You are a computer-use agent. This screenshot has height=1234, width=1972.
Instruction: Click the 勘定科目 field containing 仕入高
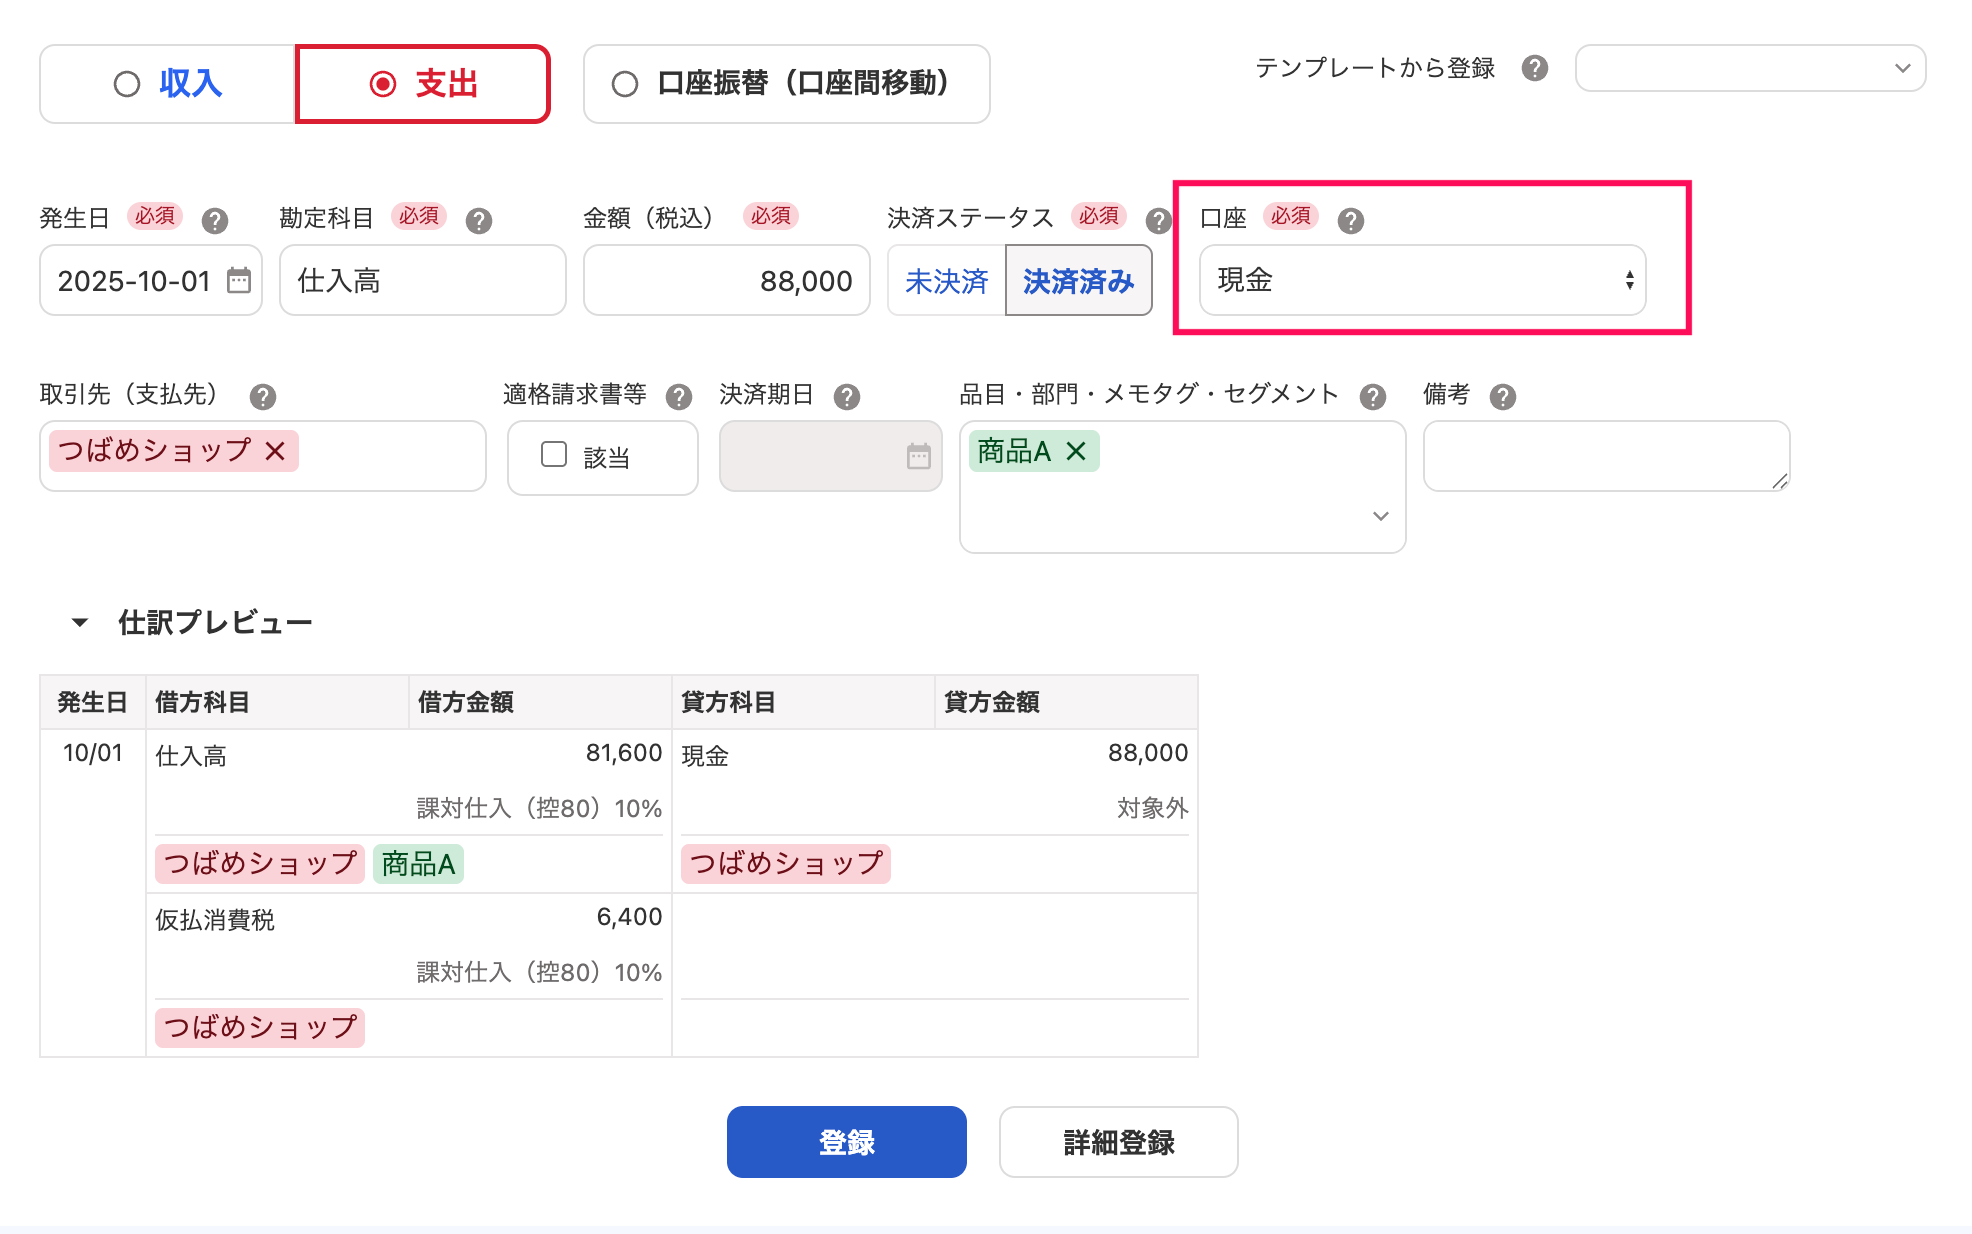point(423,280)
